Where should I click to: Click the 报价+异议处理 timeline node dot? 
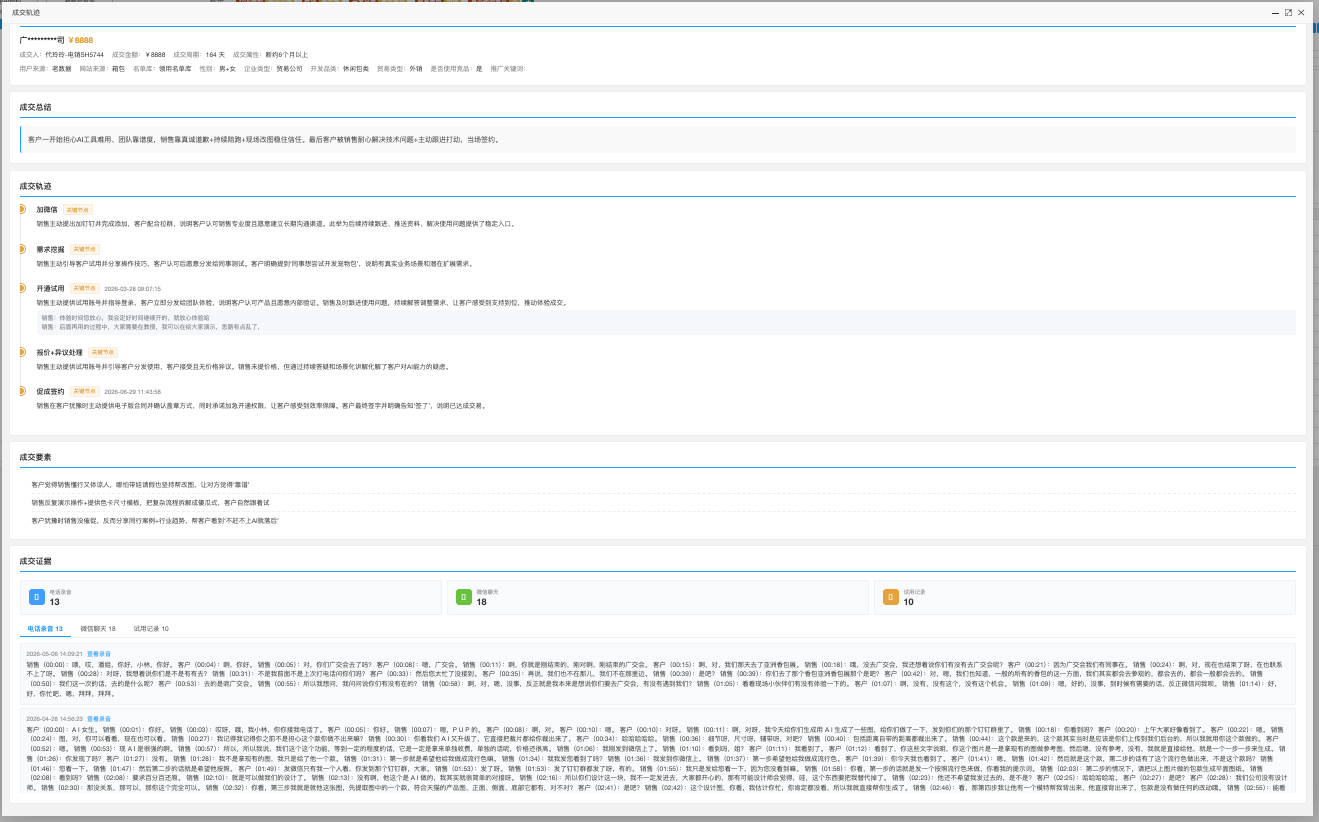[x=21, y=352]
